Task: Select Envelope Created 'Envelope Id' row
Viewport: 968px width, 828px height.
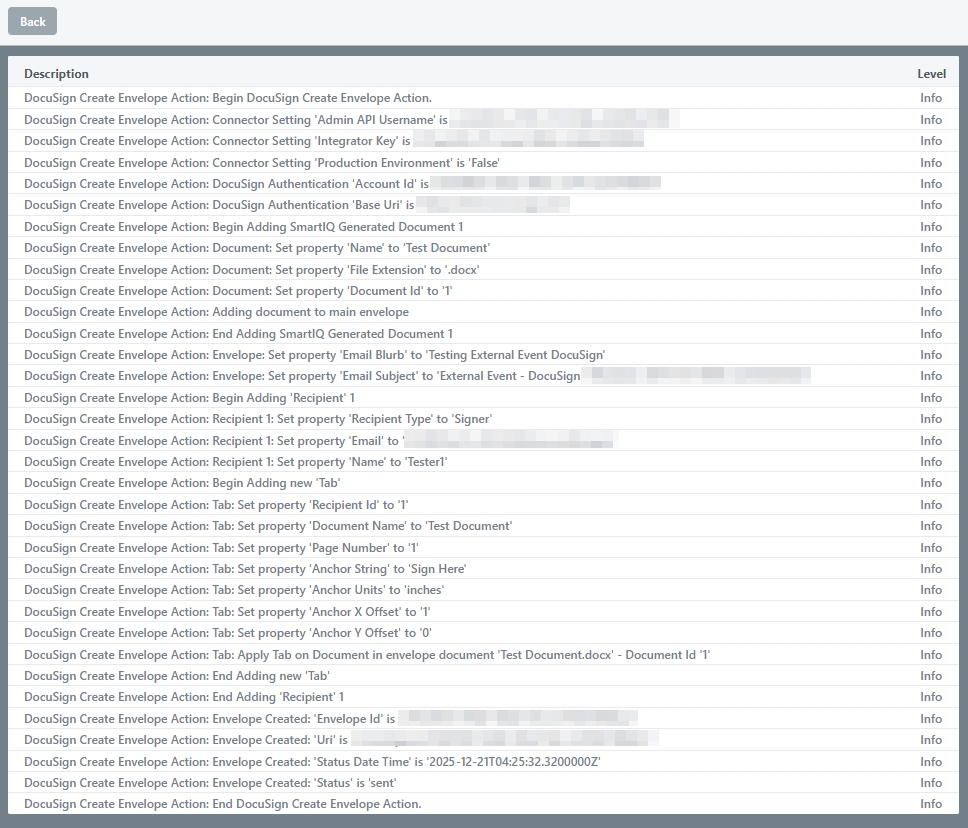Action: coord(483,719)
